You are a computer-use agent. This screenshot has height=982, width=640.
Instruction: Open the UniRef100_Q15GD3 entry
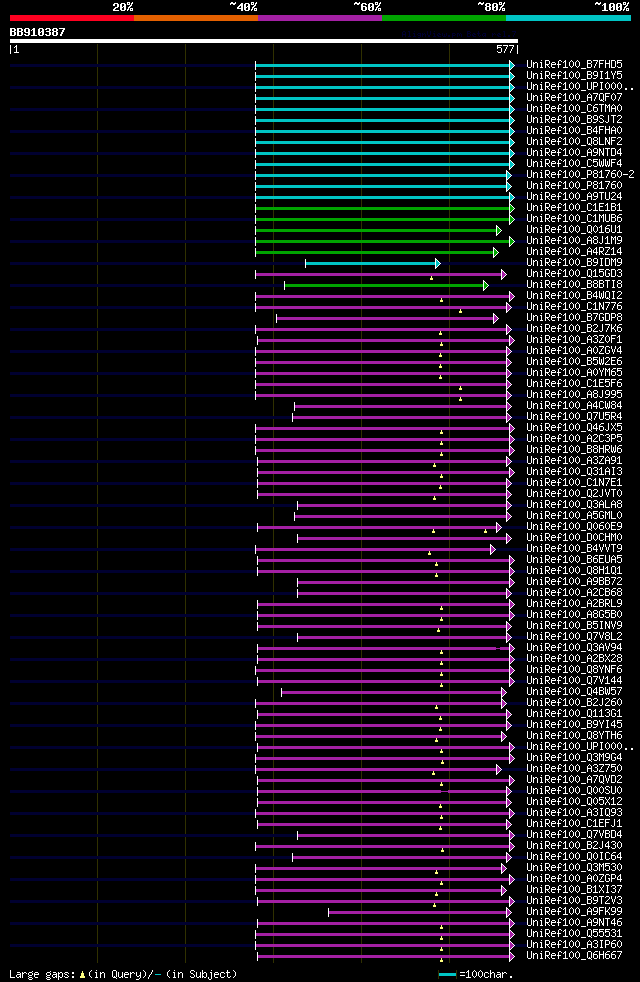574,274
